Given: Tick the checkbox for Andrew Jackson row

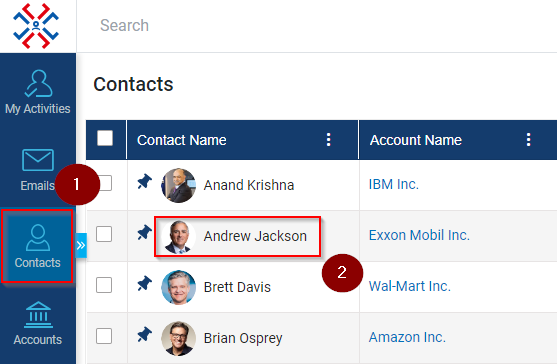Looking at the screenshot, I should [104, 234].
